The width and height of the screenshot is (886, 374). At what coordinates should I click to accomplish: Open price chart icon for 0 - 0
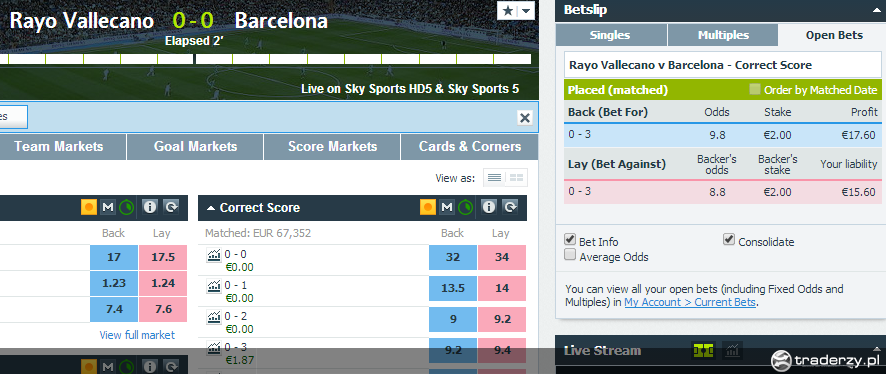(214, 255)
